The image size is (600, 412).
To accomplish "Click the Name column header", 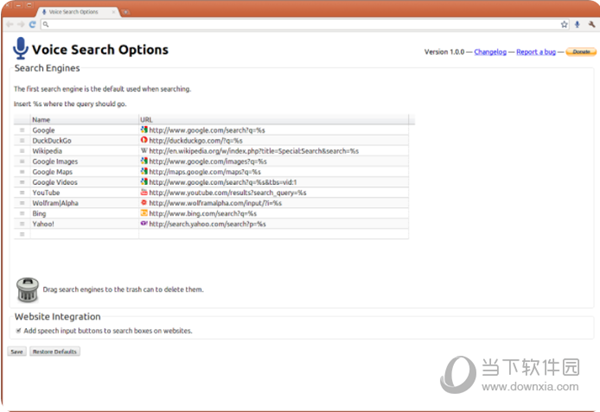I will [x=85, y=120].
